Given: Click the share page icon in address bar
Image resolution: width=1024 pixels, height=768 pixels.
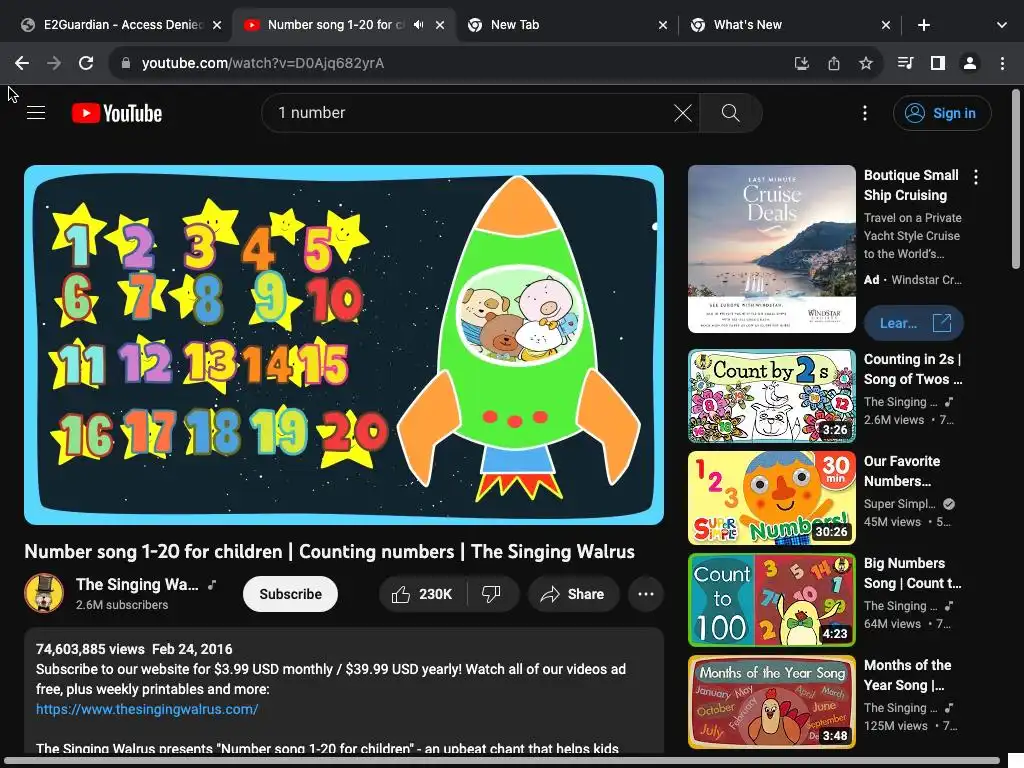Looking at the screenshot, I should point(833,63).
